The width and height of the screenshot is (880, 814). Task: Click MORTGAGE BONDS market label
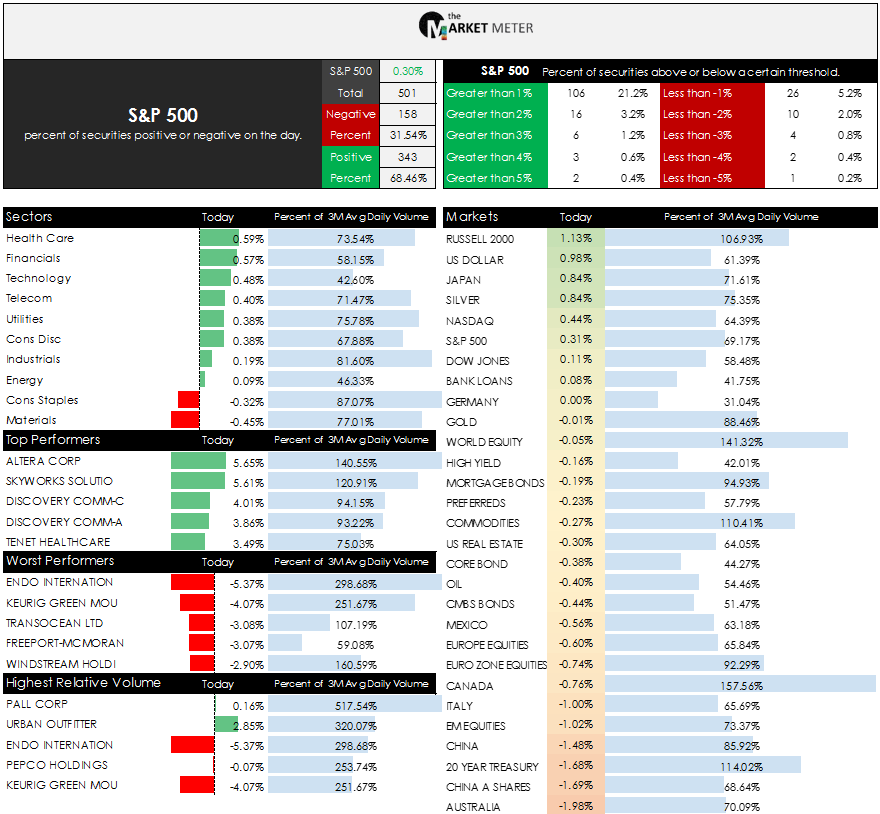pyautogui.click(x=495, y=483)
